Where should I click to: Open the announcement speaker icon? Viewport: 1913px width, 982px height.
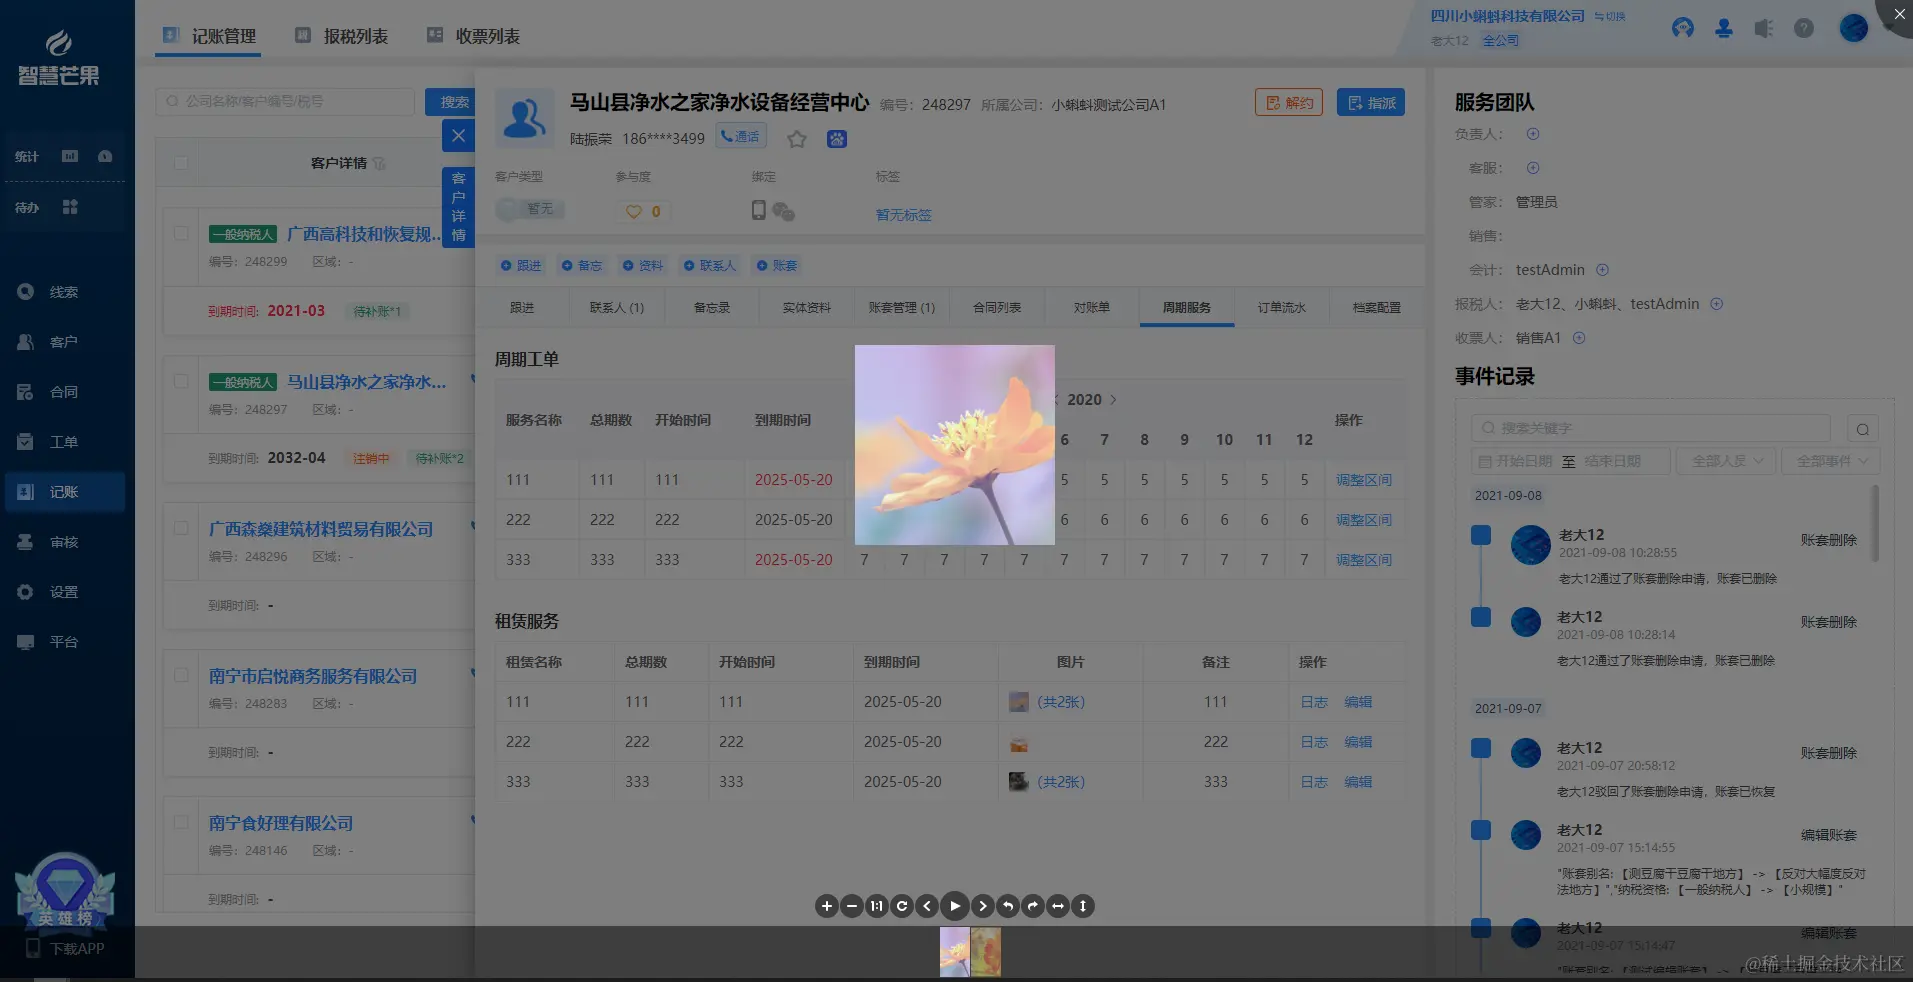click(x=1763, y=28)
